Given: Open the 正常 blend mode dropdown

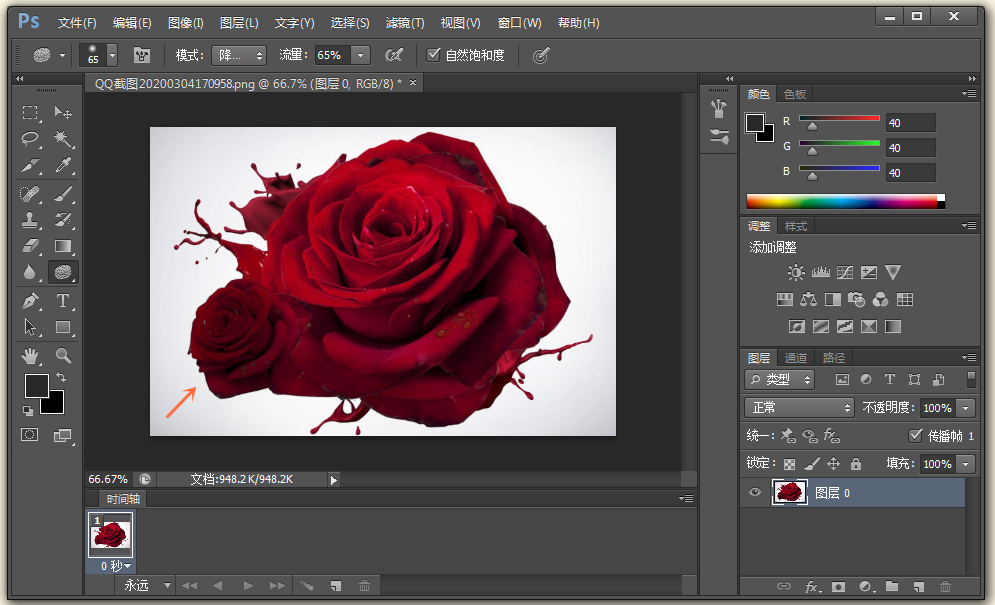Looking at the screenshot, I should click(799, 408).
